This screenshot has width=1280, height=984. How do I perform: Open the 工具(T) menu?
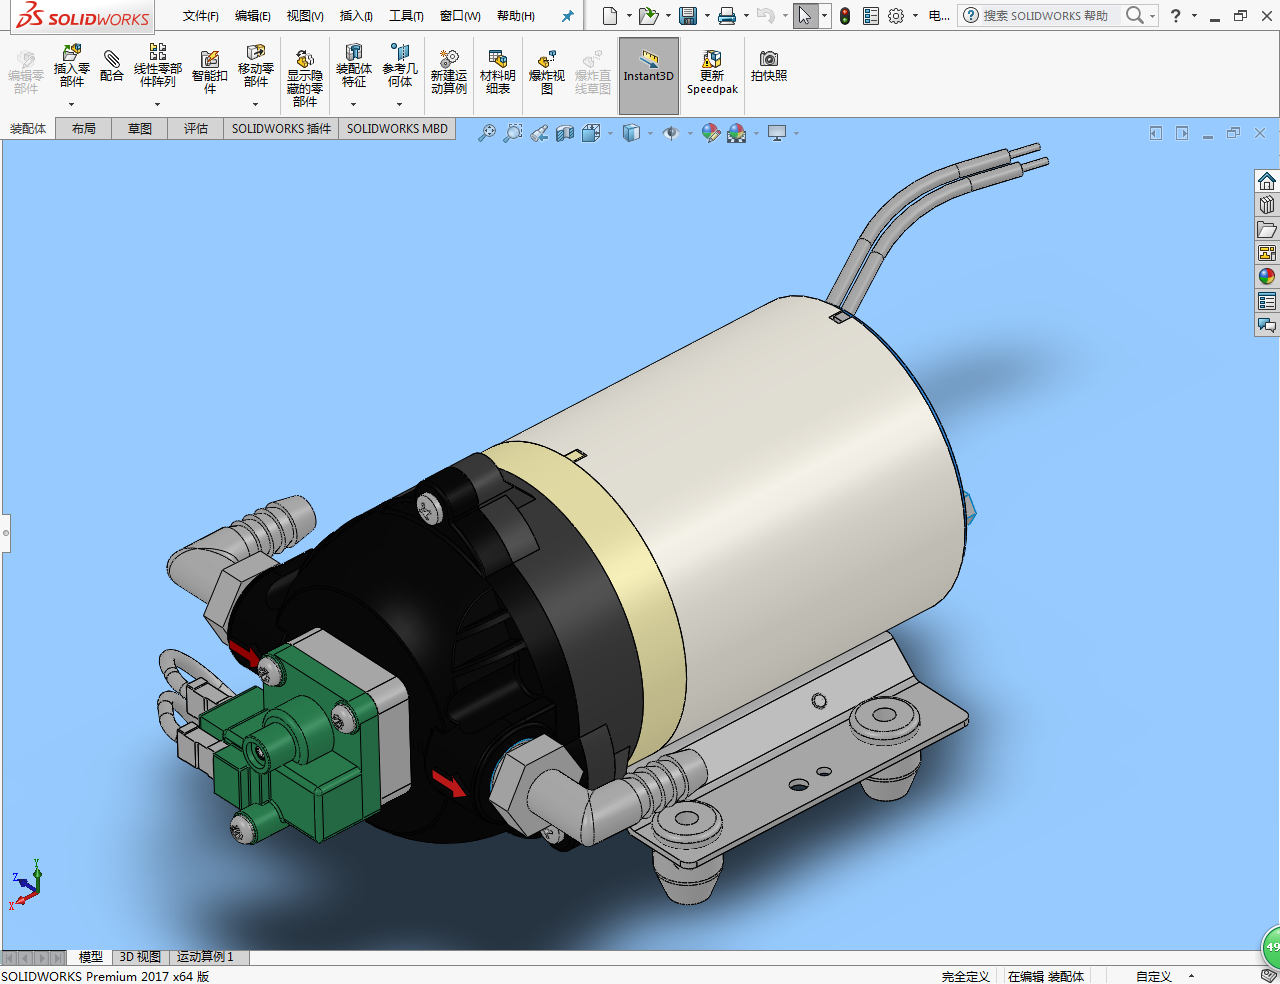[406, 16]
